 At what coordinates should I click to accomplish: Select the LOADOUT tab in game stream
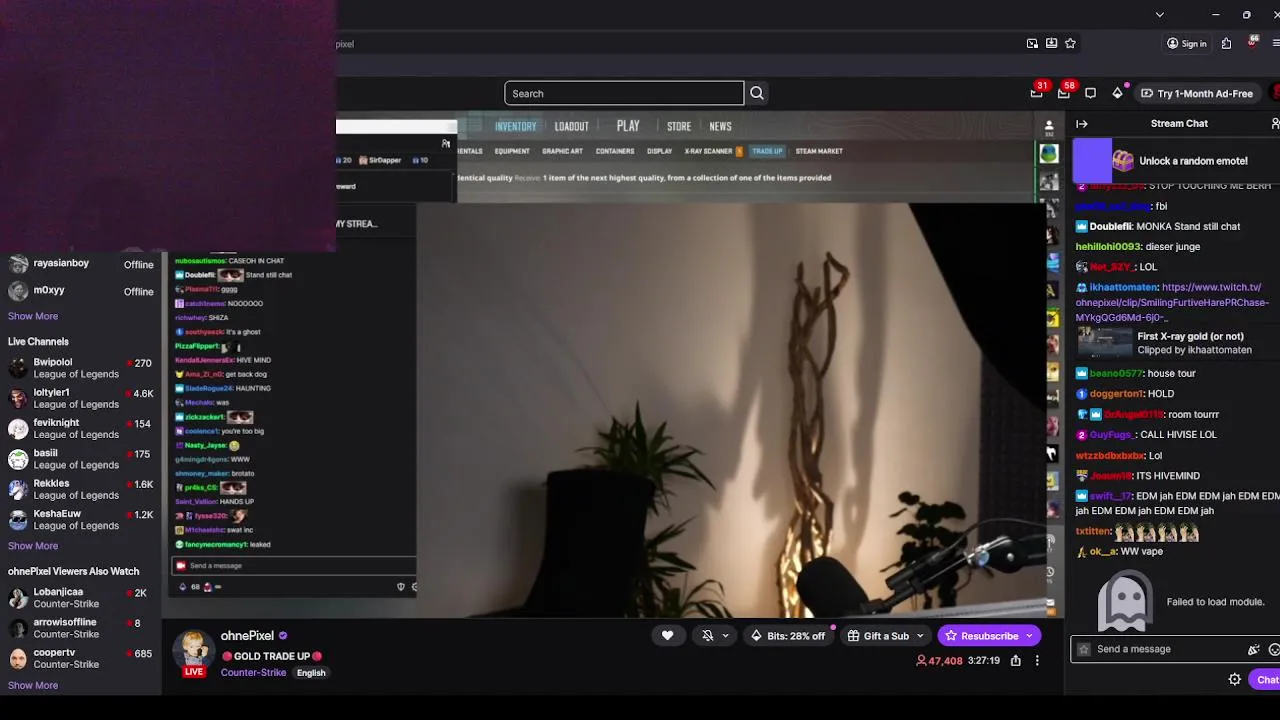coord(572,127)
